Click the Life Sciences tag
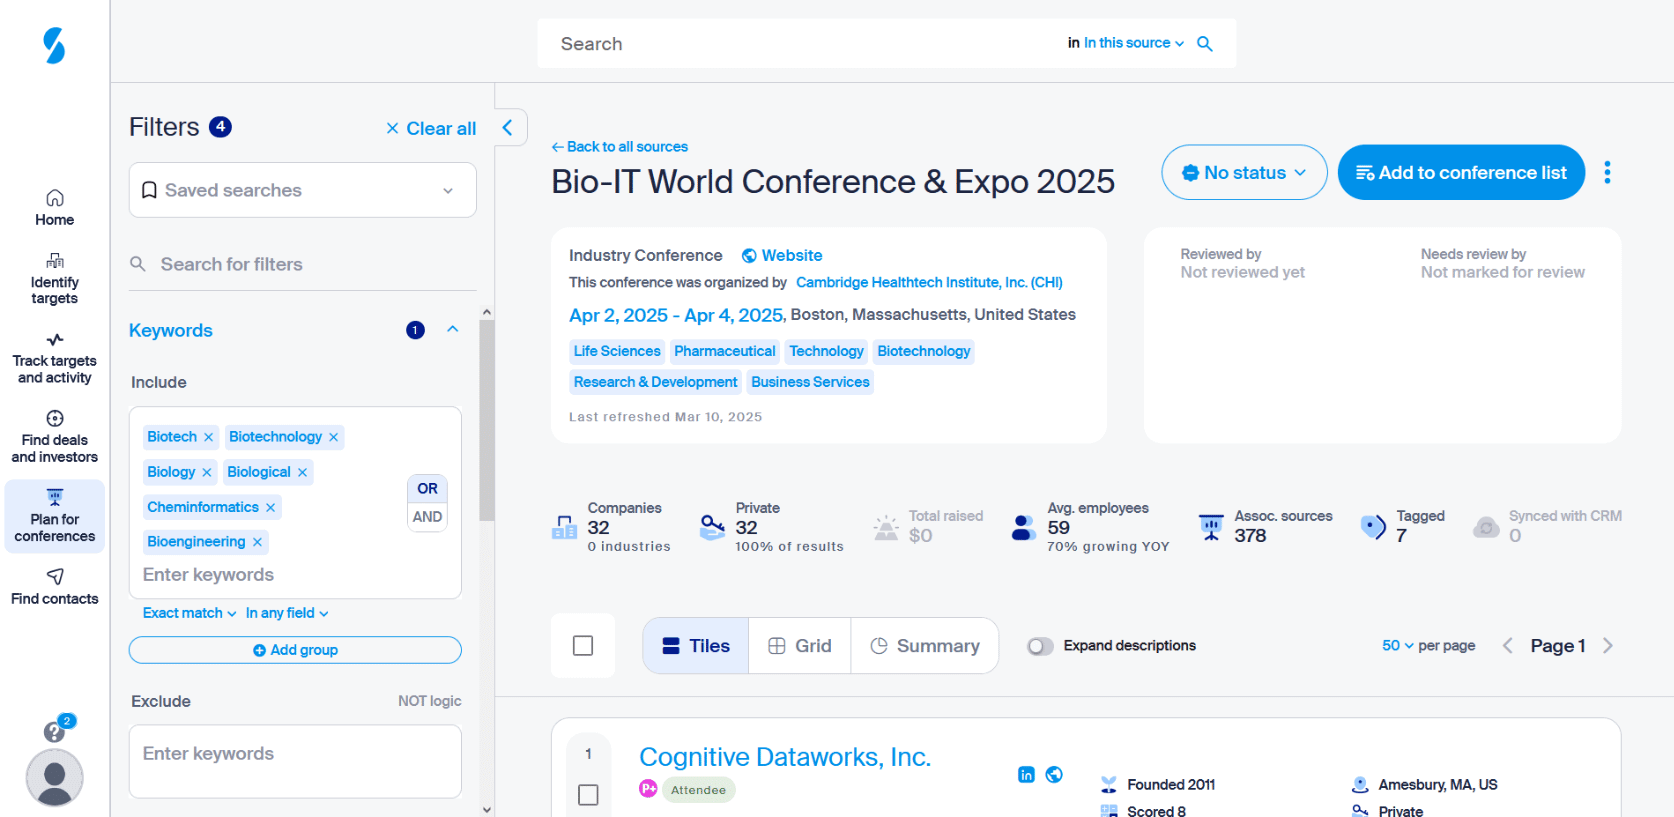The width and height of the screenshot is (1674, 817). click(x=617, y=351)
